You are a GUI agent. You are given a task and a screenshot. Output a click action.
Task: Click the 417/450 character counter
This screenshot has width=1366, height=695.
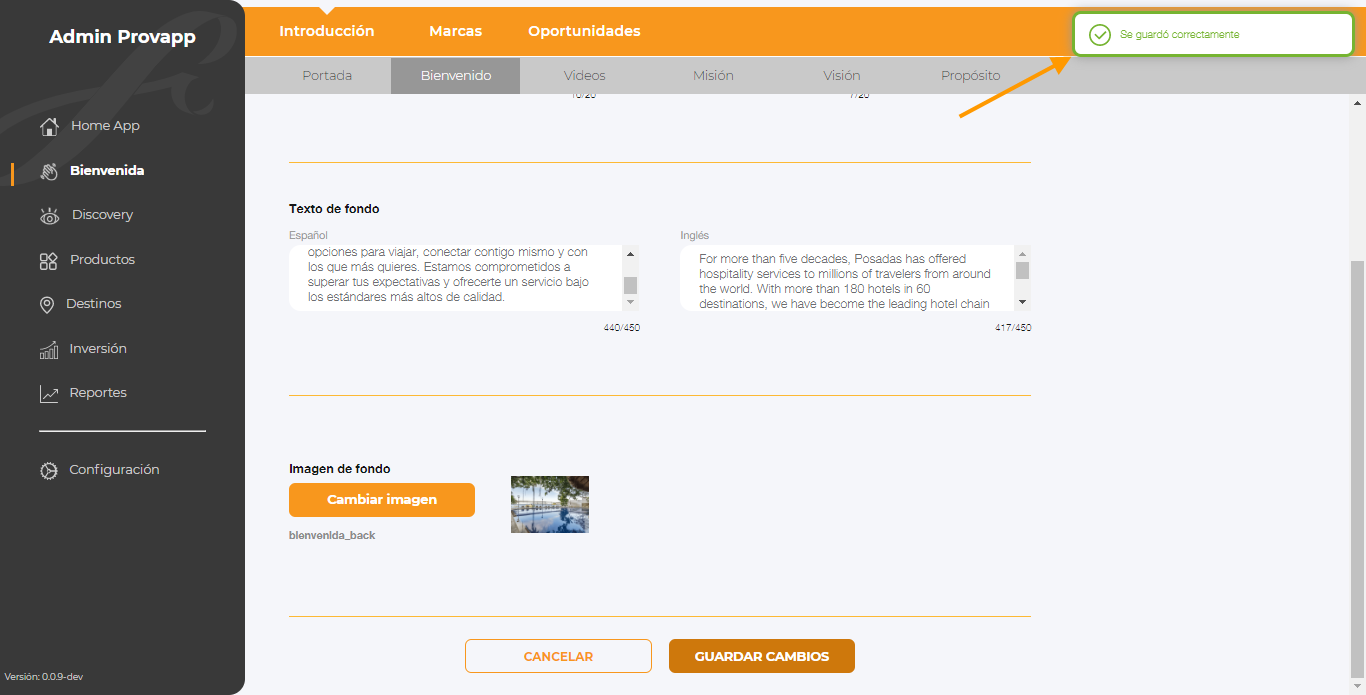tap(1013, 328)
